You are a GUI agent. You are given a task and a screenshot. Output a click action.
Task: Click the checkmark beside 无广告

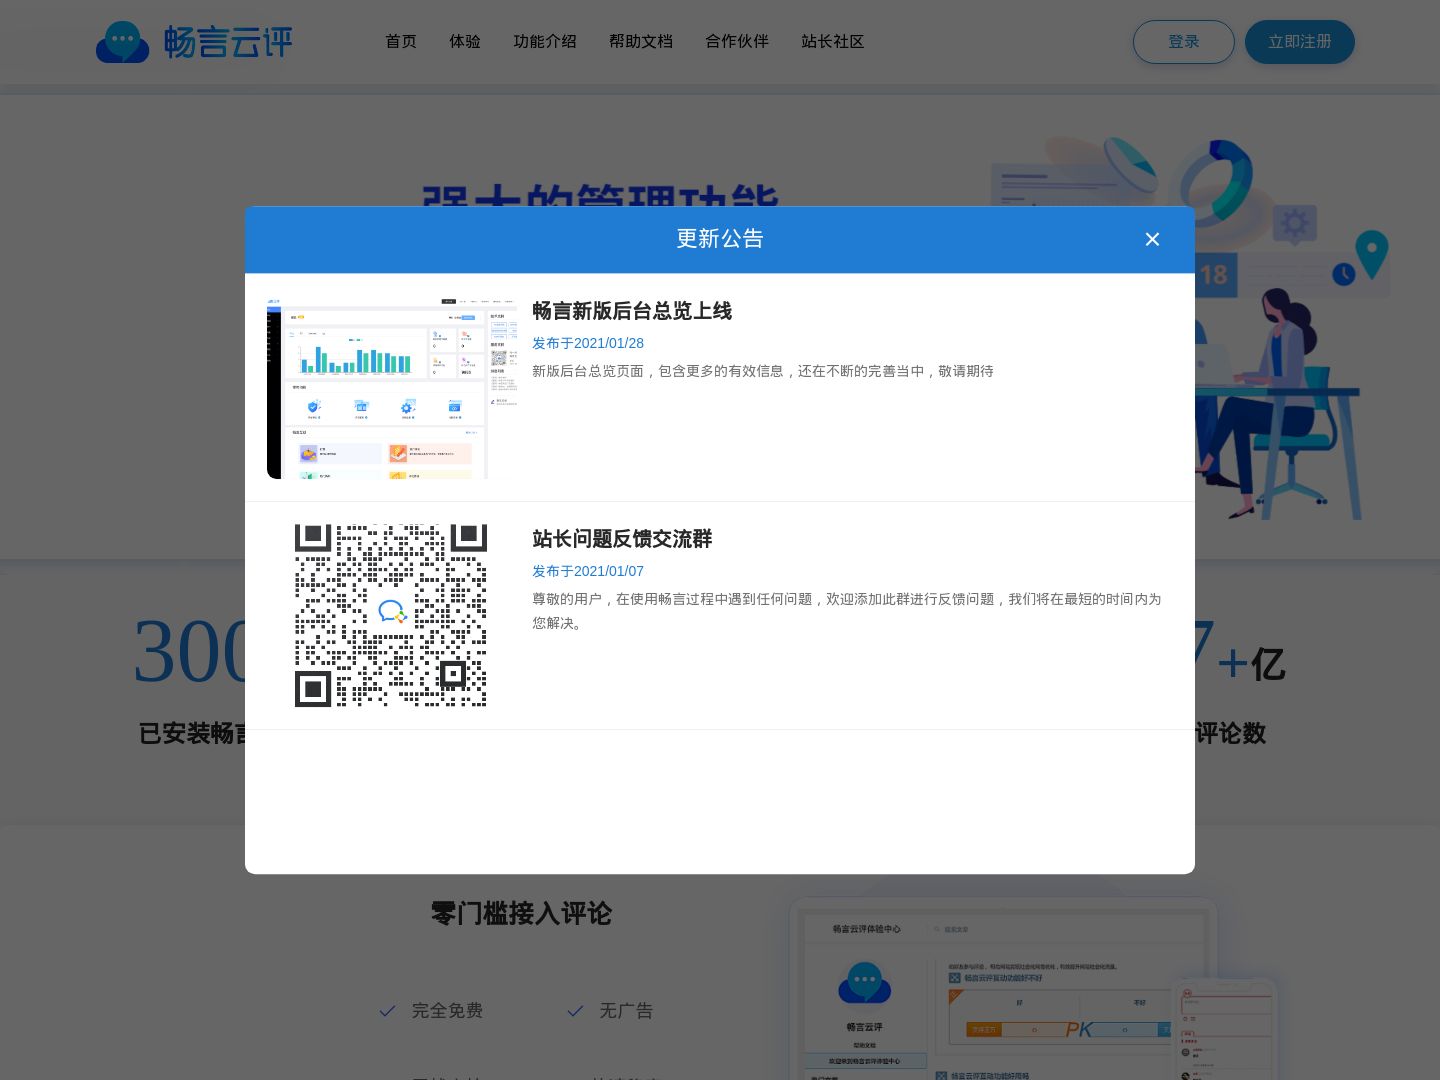(575, 1011)
